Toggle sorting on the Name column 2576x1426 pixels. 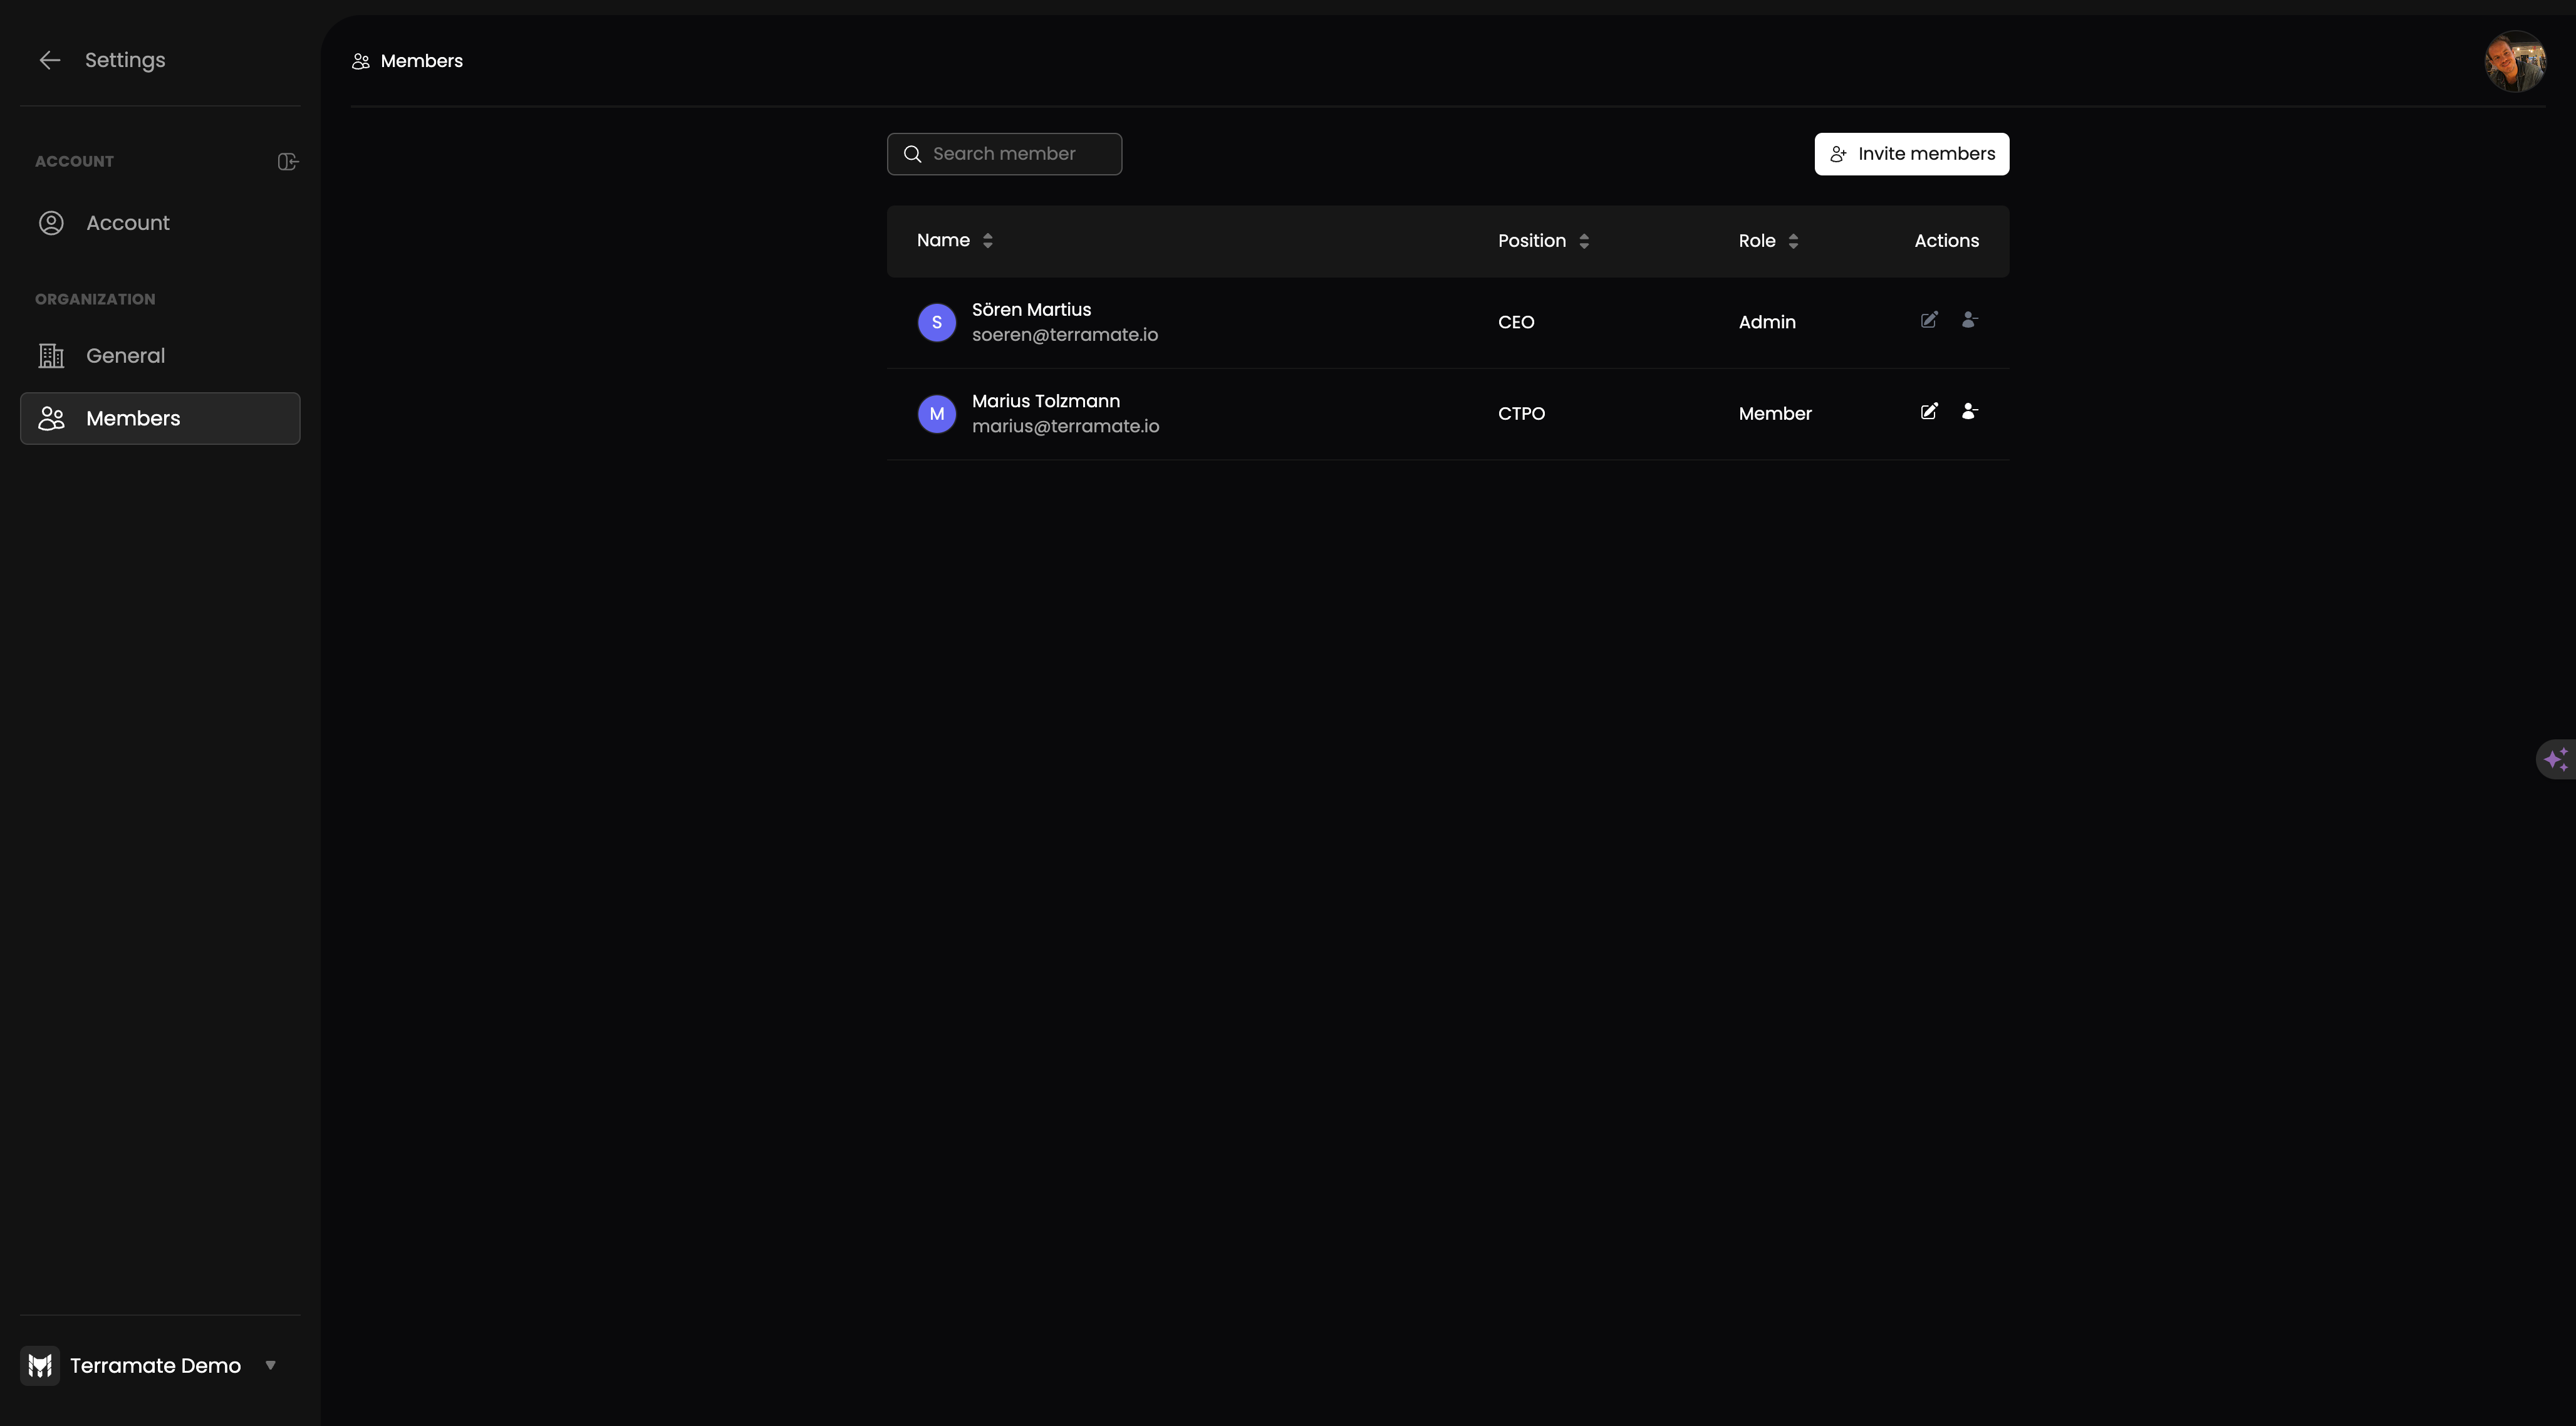987,240
